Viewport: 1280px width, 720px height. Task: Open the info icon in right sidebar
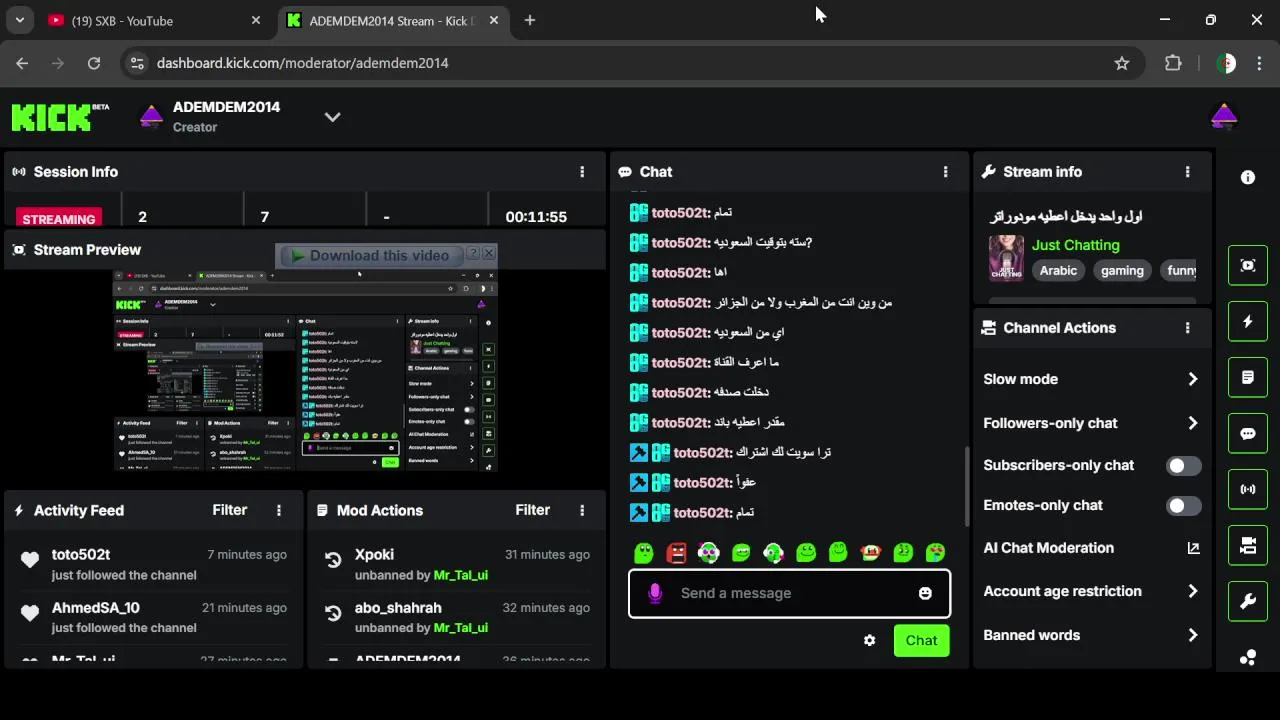1247,177
